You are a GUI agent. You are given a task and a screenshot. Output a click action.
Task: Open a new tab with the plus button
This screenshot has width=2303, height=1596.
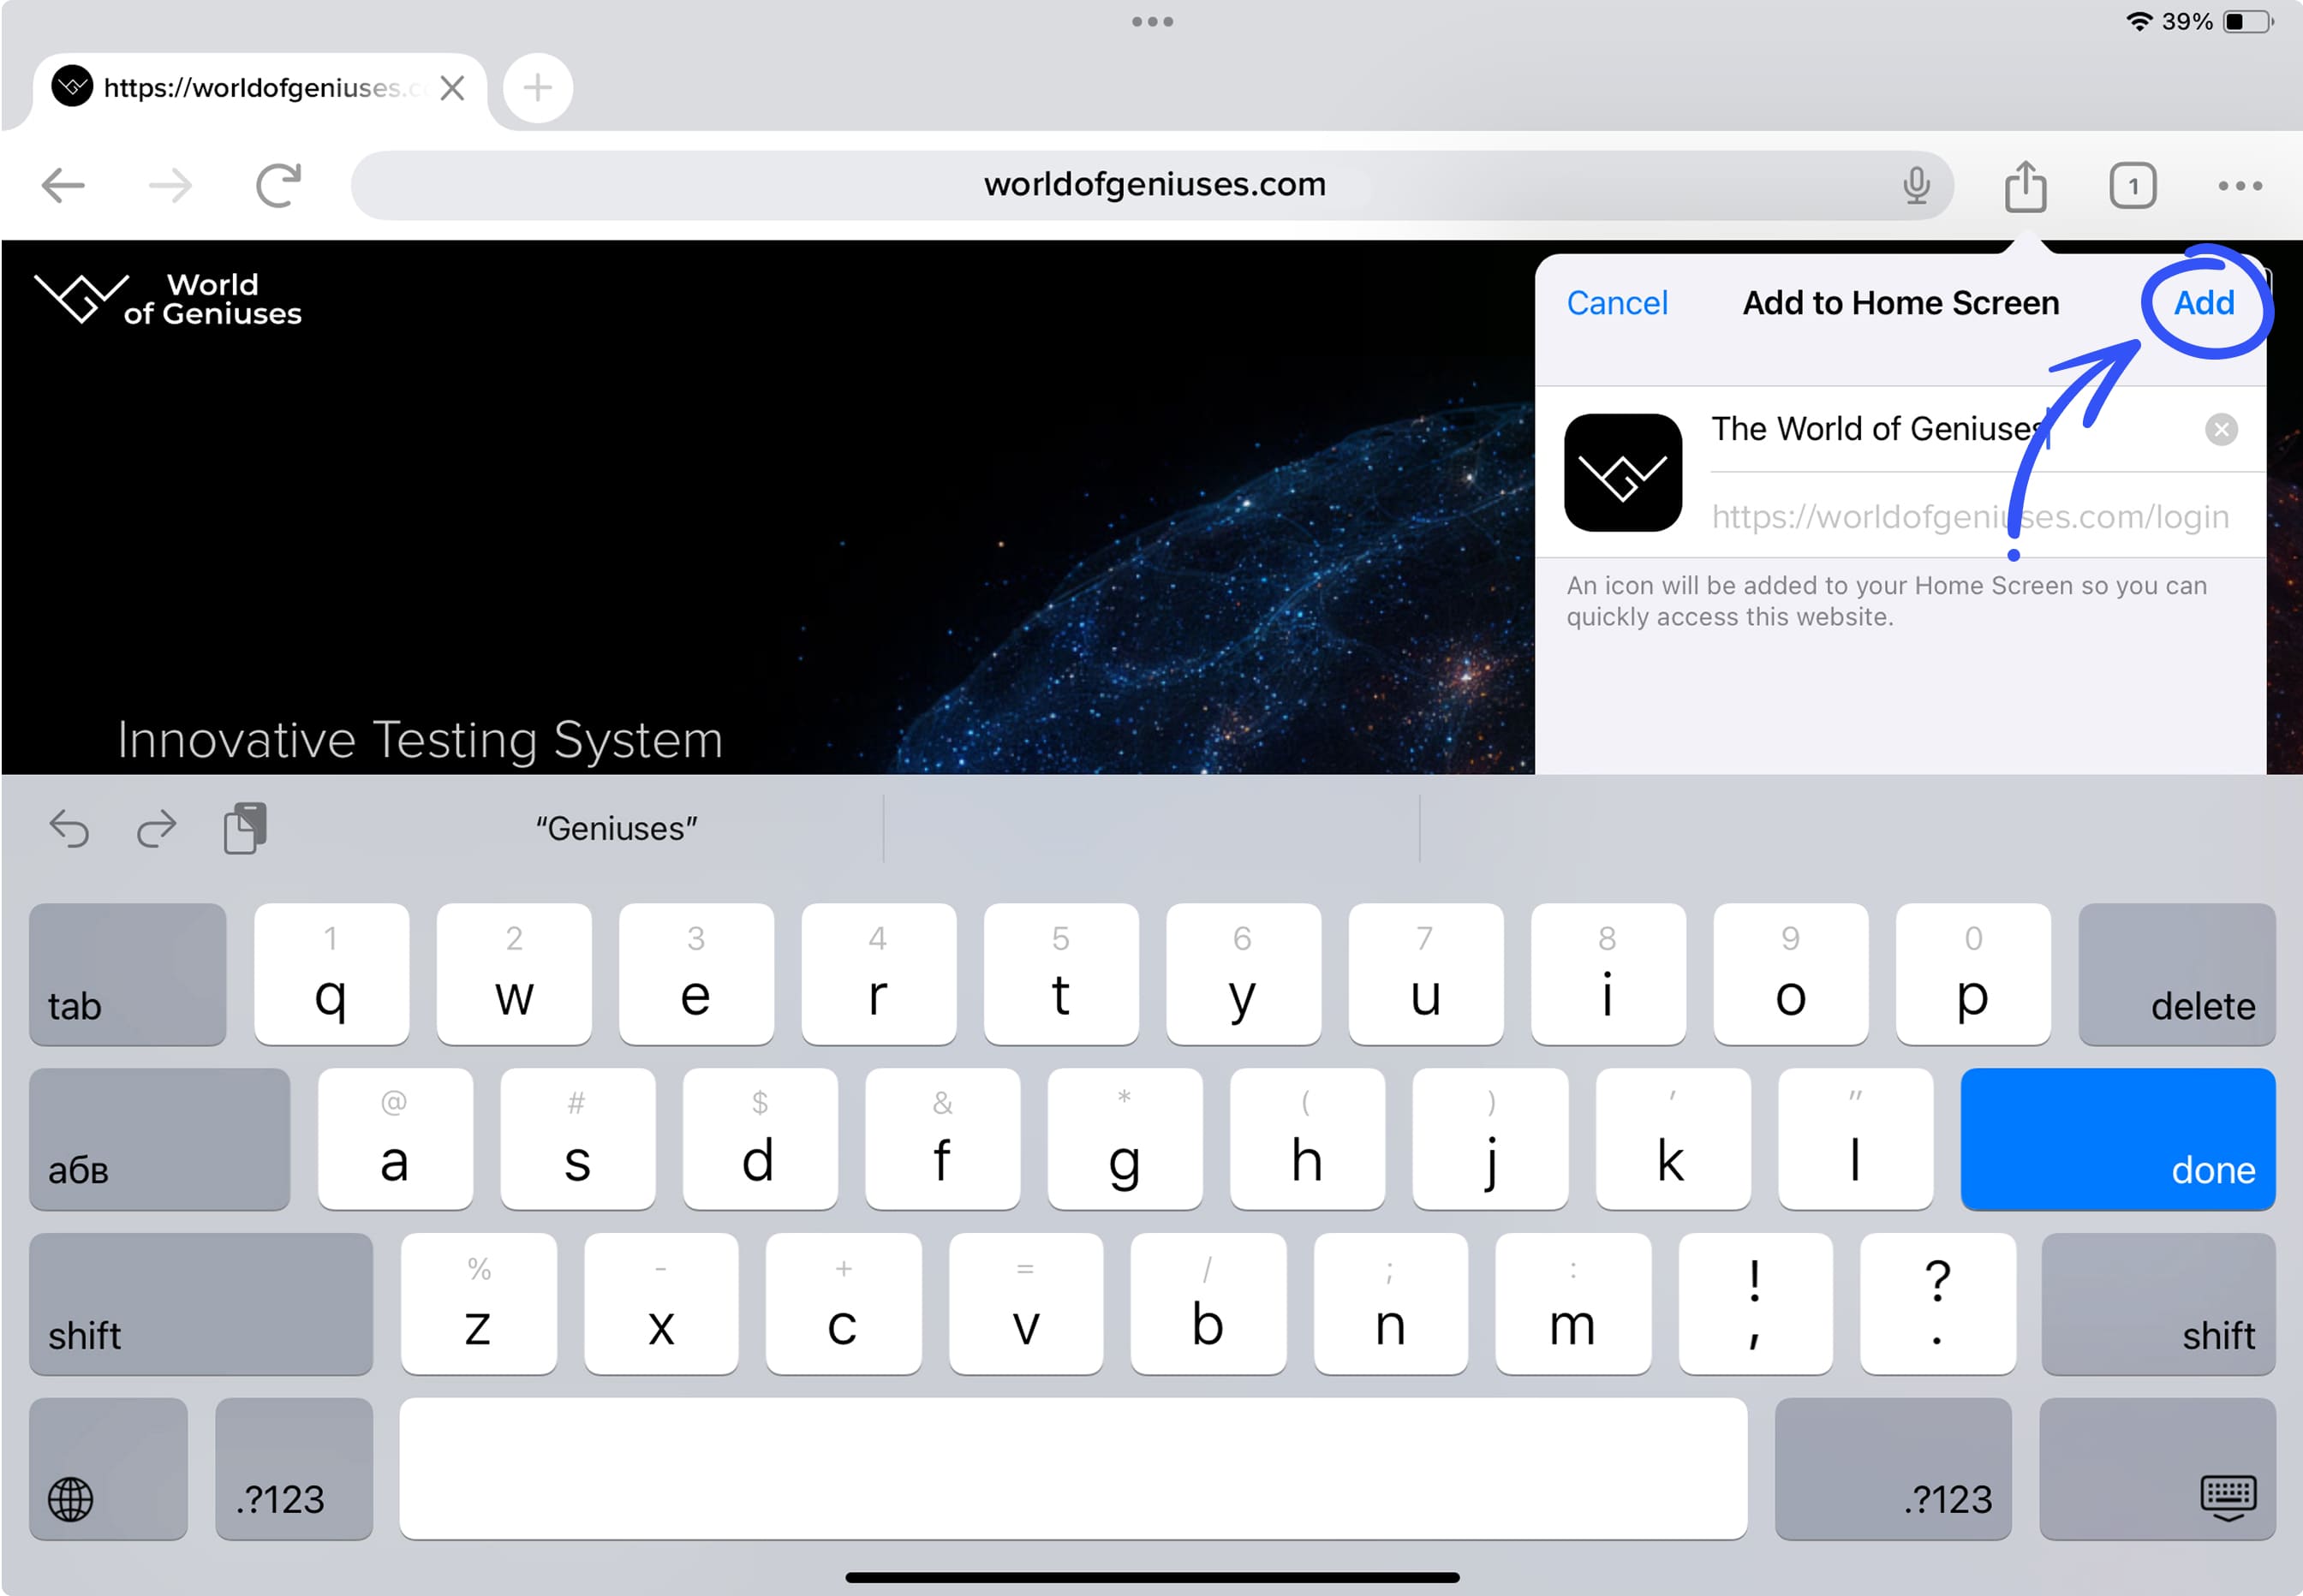pyautogui.click(x=538, y=88)
